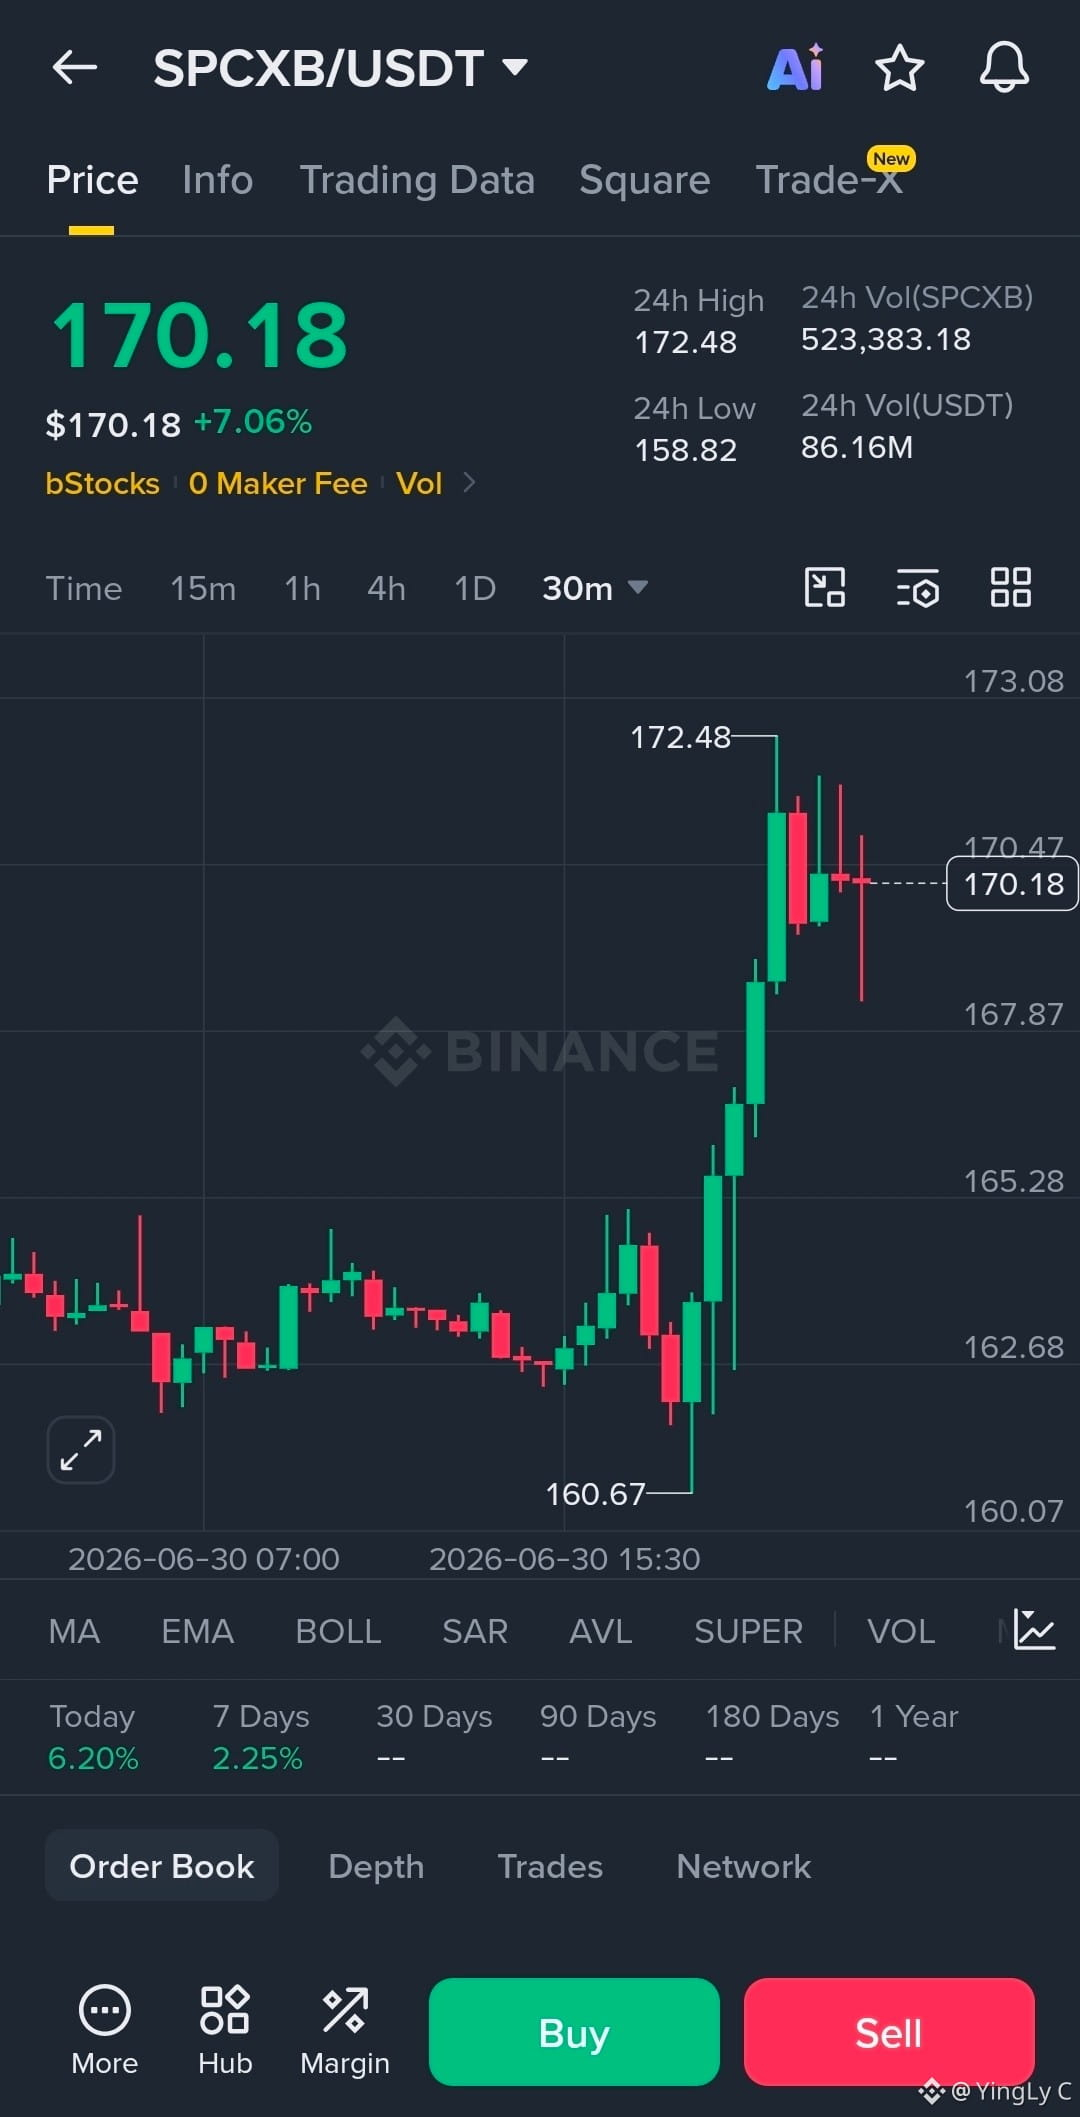1080x2117 pixels.
Task: Expand chart to fullscreen
Action: [x=81, y=1449]
